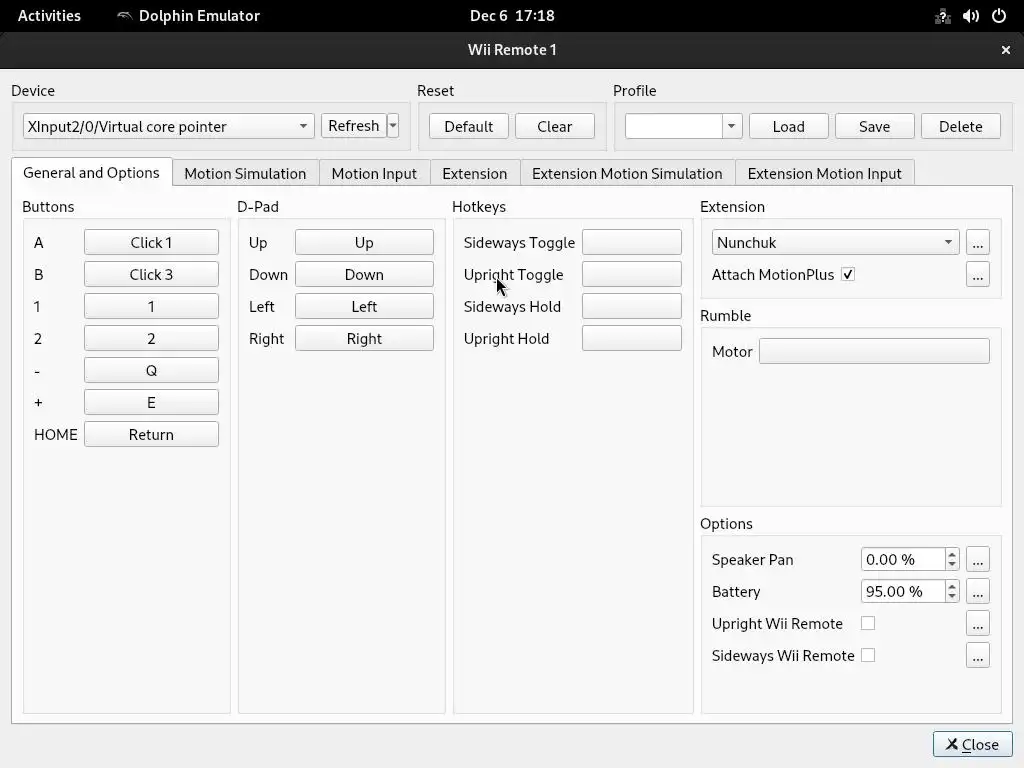The width and height of the screenshot is (1024, 768).
Task: Click the Default reset button
Action: (x=468, y=126)
